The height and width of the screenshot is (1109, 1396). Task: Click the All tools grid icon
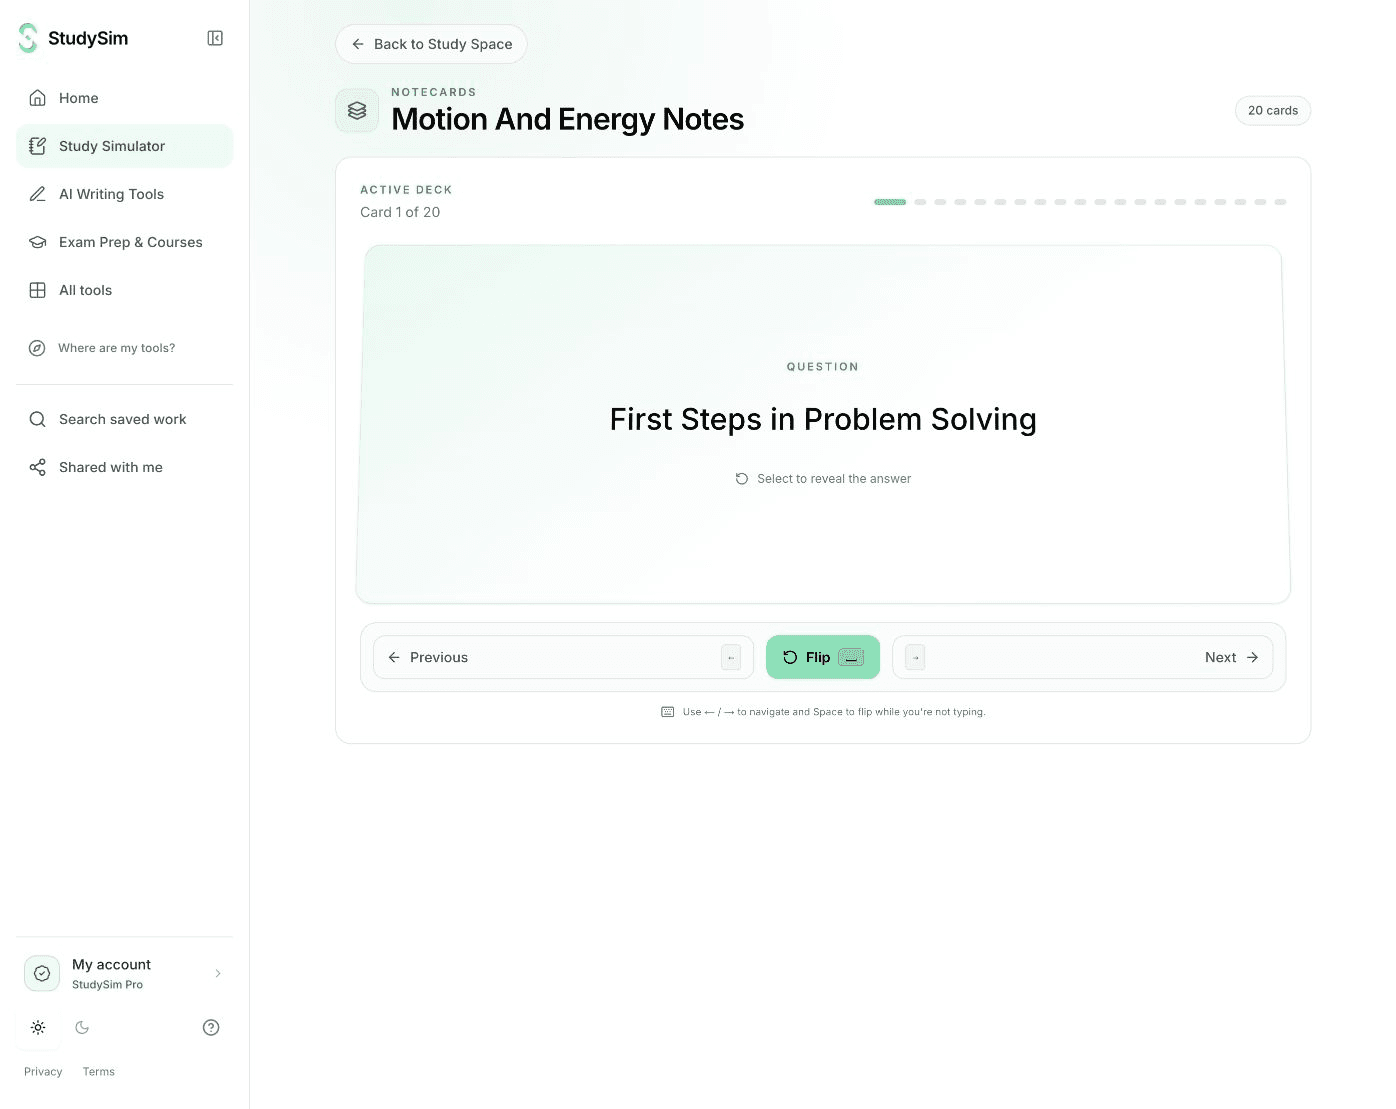[37, 290]
